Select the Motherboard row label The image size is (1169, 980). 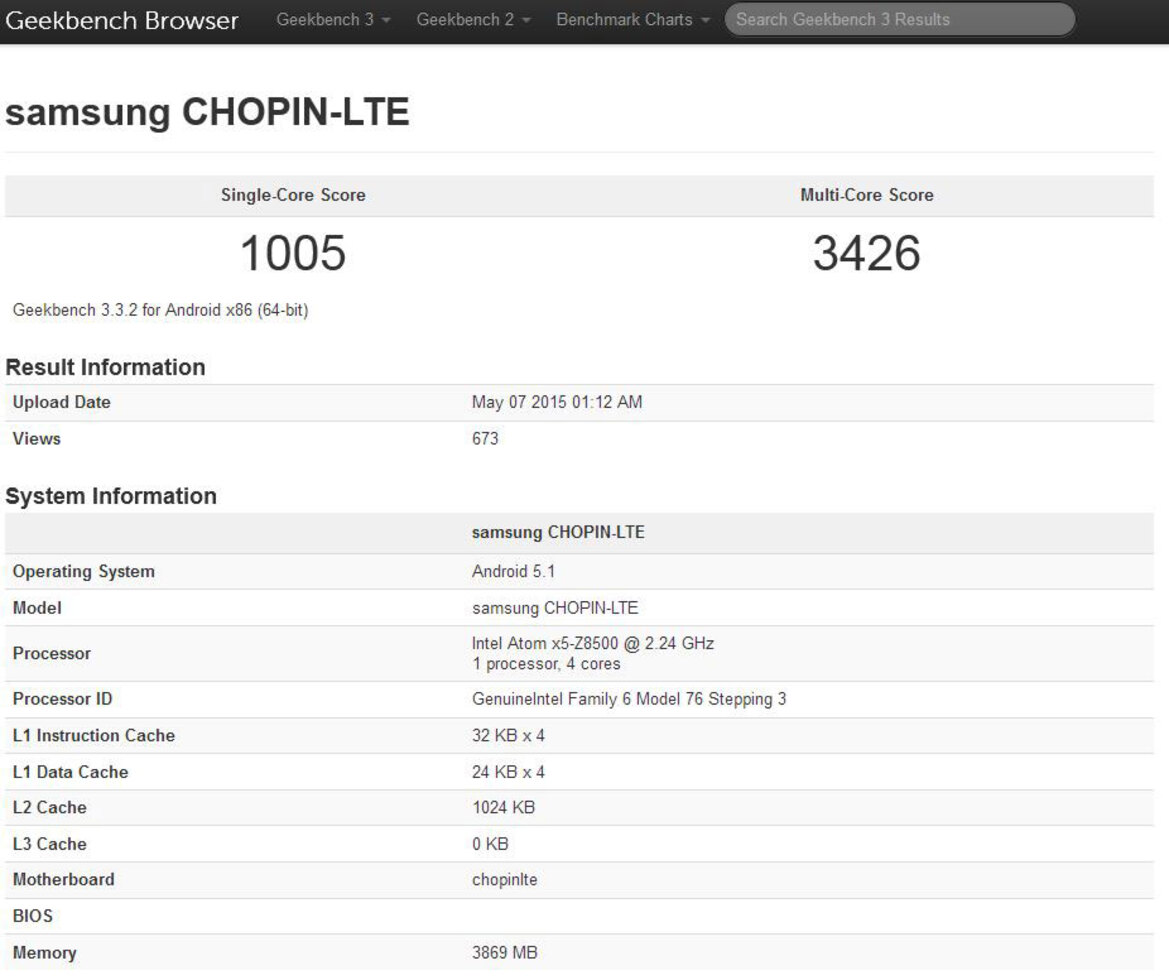64,880
